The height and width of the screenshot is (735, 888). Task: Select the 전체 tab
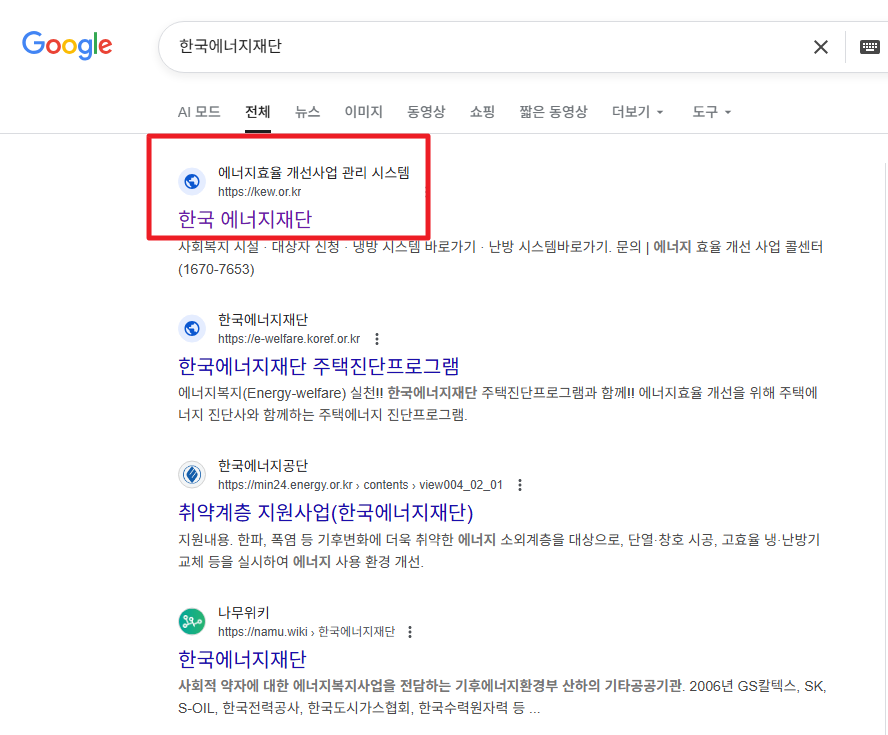coord(258,112)
